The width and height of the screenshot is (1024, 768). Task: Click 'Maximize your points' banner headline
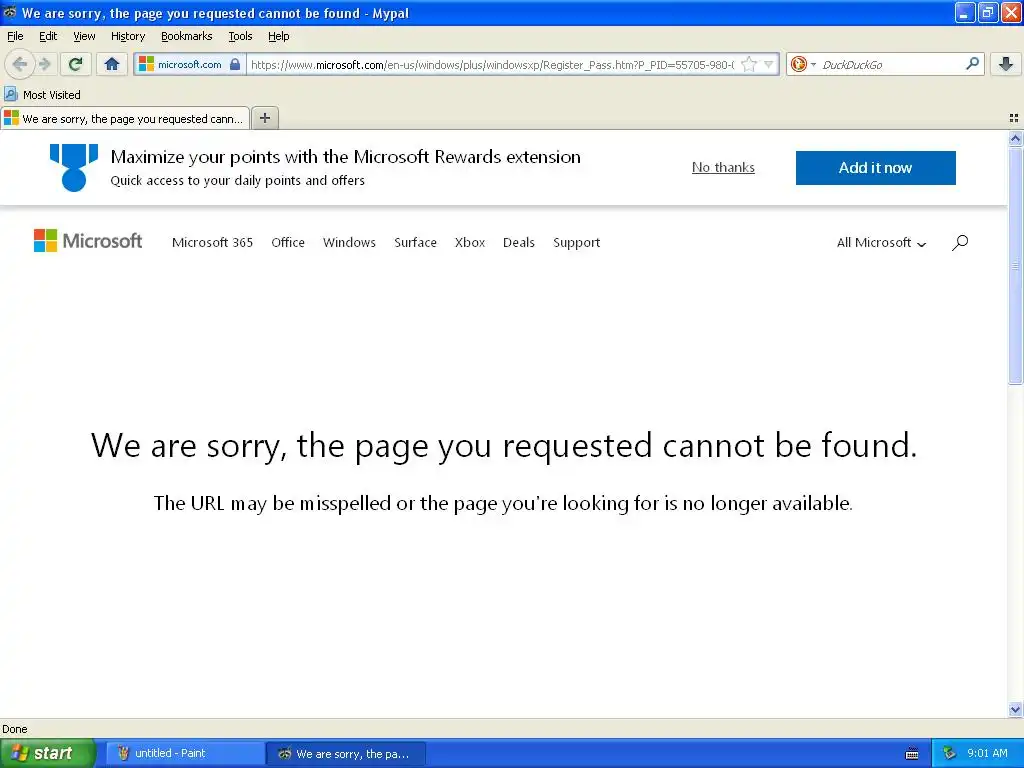[345, 157]
